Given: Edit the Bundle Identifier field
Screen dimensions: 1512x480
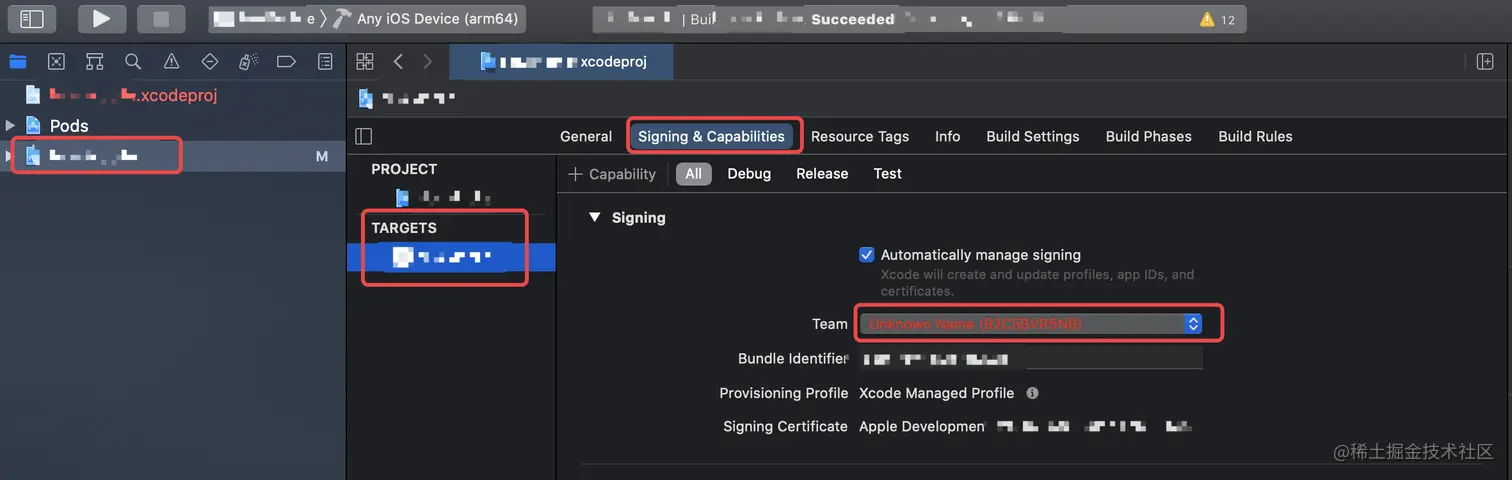Looking at the screenshot, I should point(1030,359).
